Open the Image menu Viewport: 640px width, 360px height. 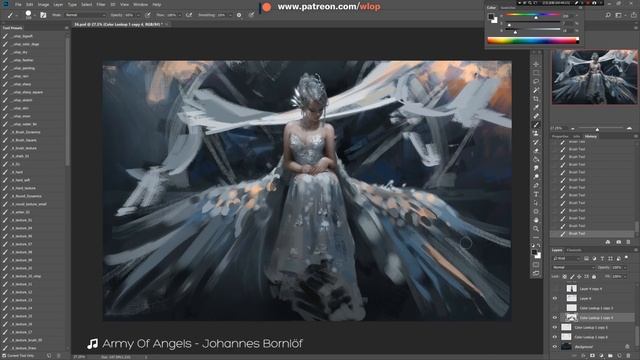pyautogui.click(x=43, y=4)
